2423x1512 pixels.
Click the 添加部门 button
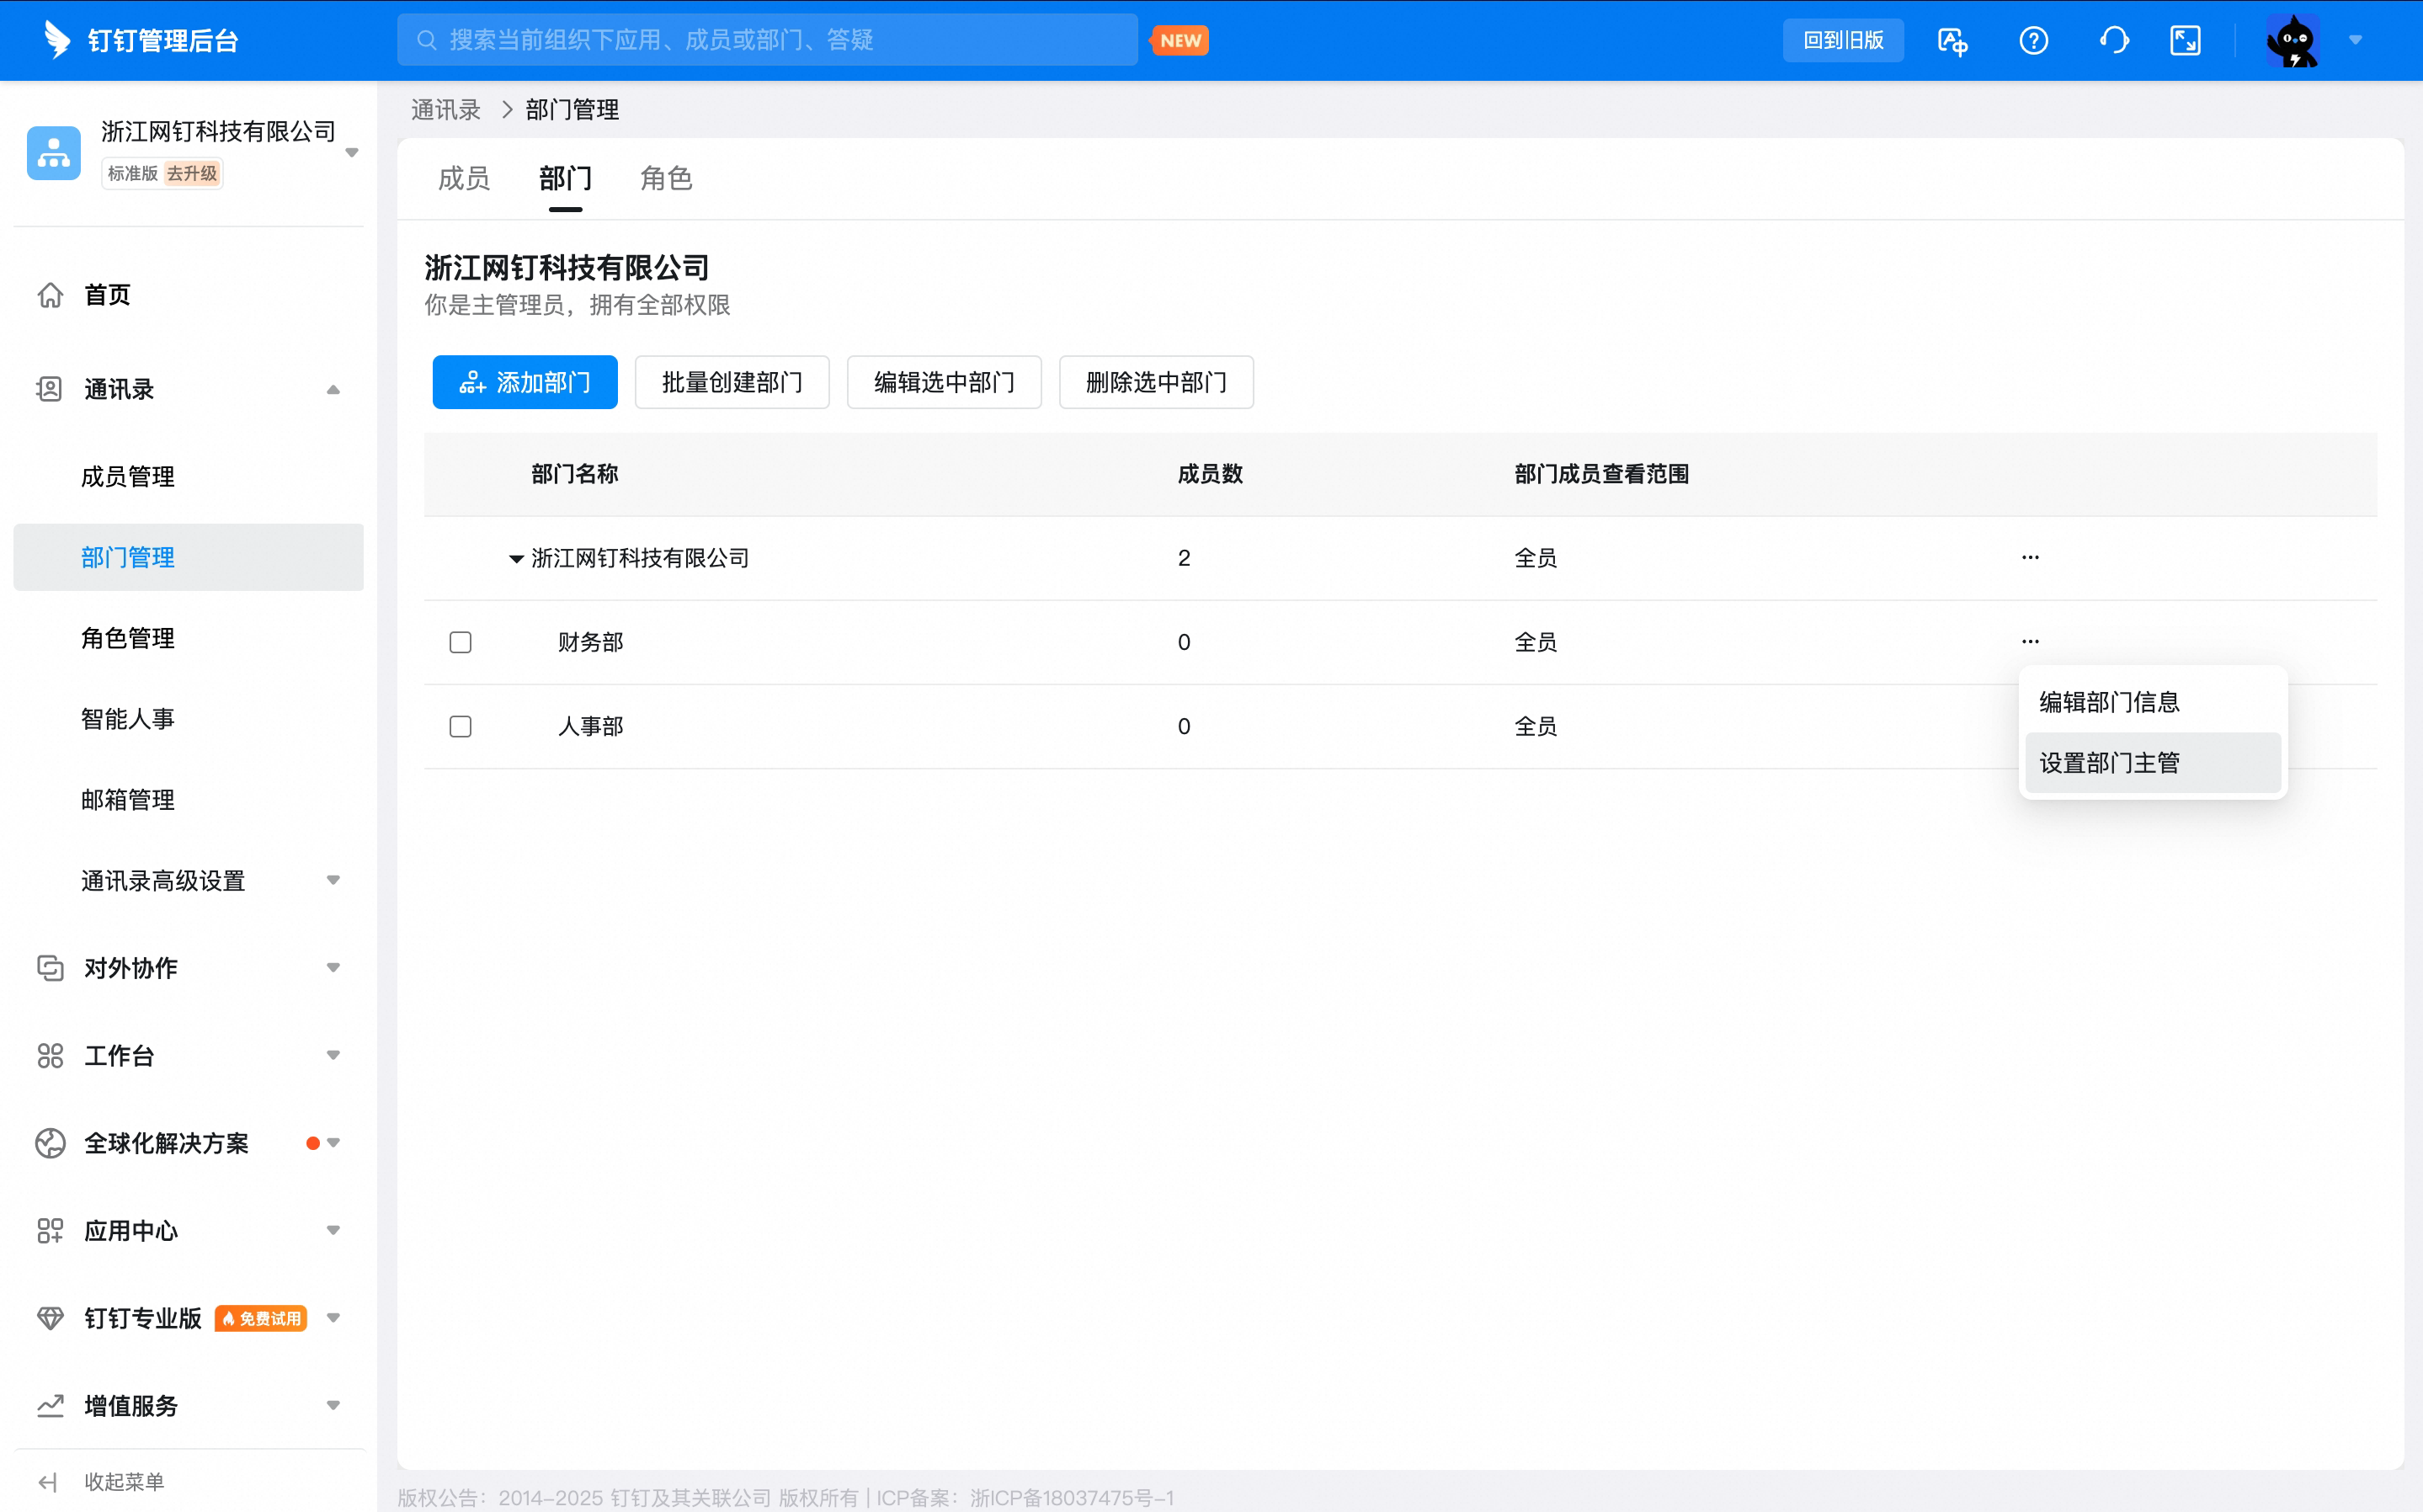(525, 382)
